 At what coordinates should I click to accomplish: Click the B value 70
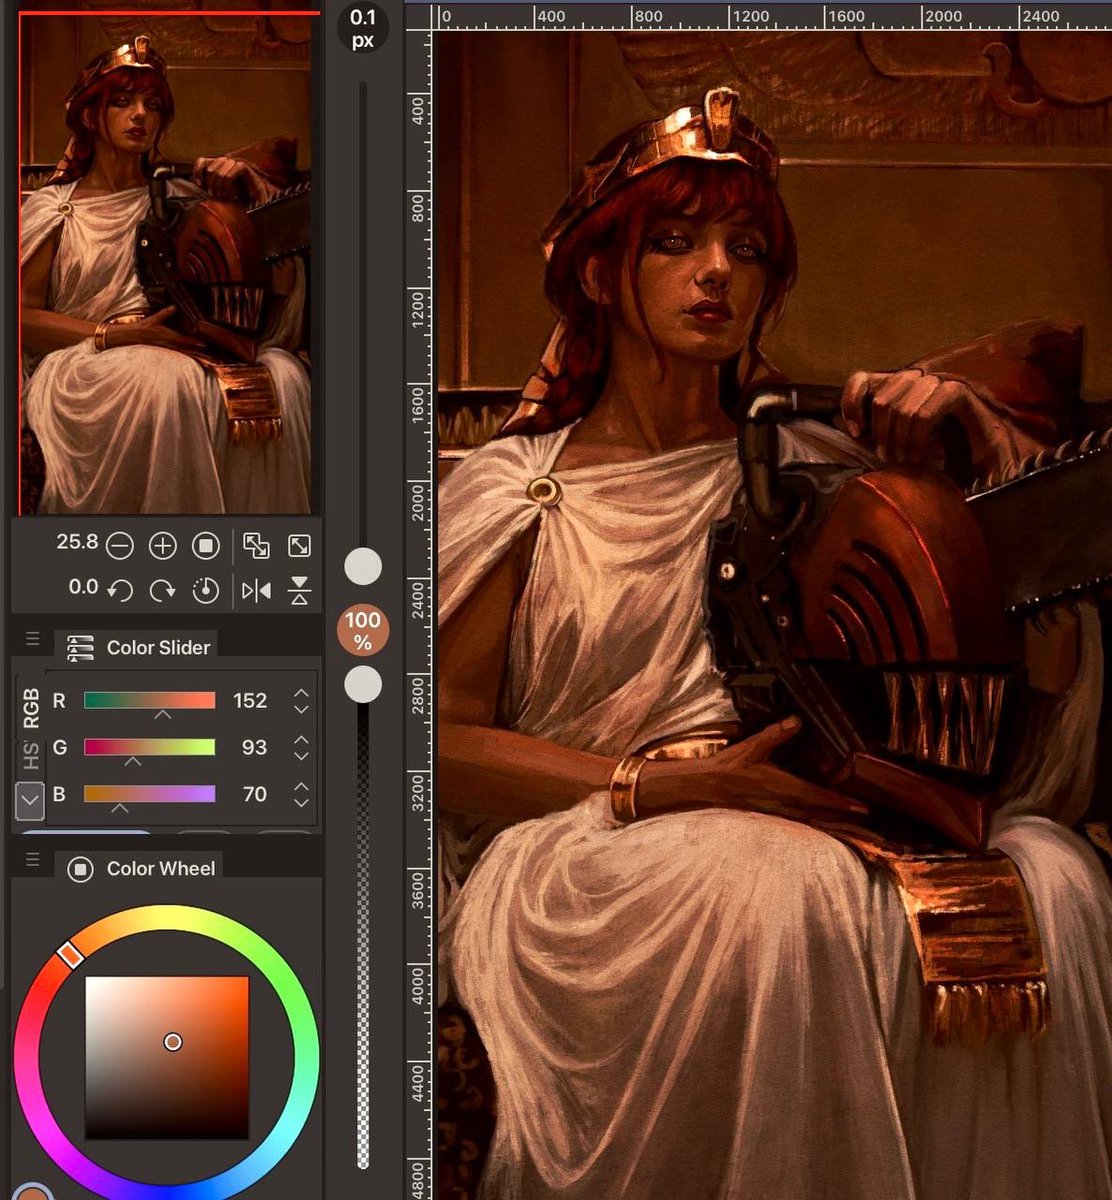tap(255, 794)
